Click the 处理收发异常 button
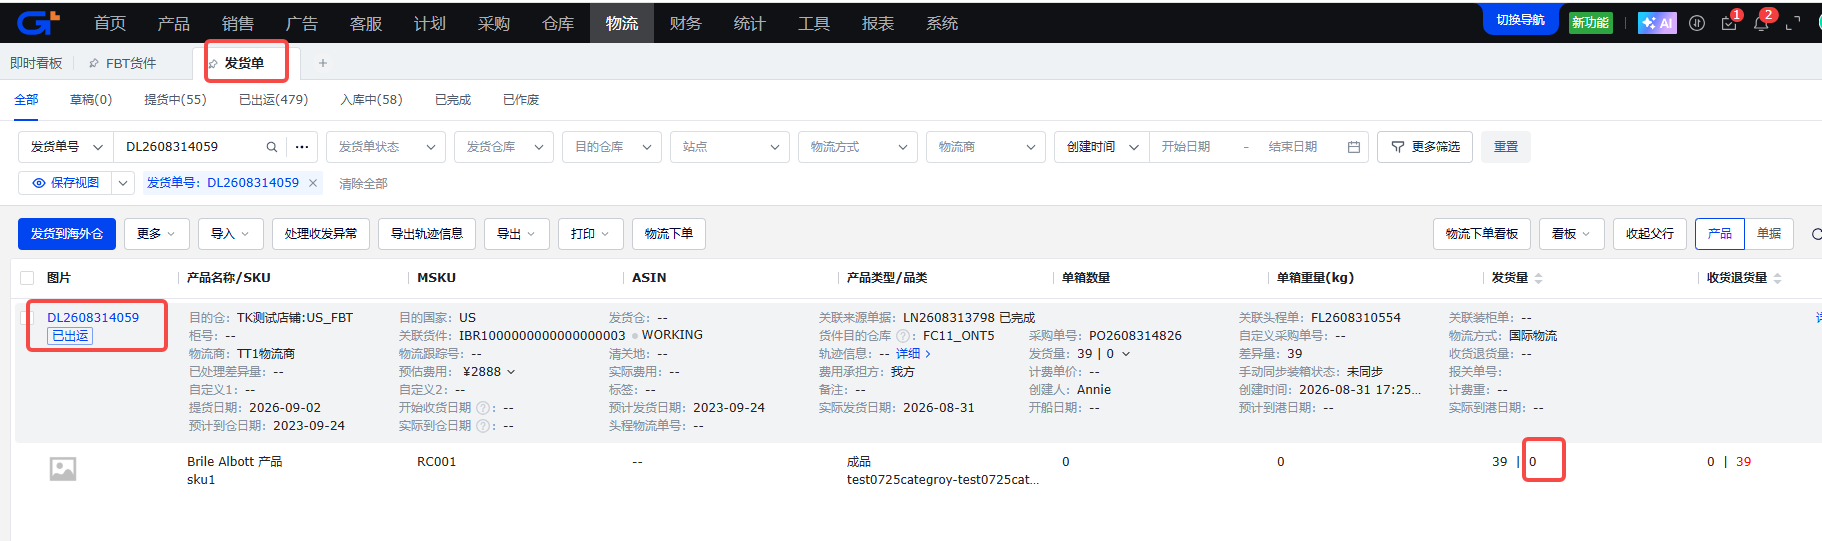The height and width of the screenshot is (541, 1822). click(x=321, y=234)
